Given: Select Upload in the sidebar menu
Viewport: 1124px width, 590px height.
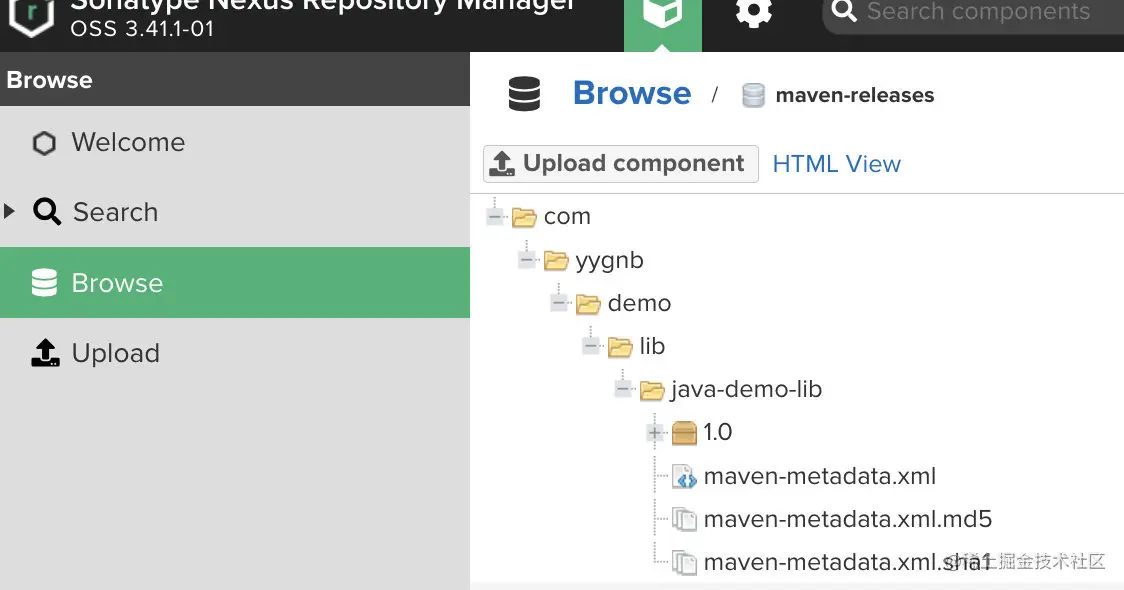Looking at the screenshot, I should coord(115,353).
